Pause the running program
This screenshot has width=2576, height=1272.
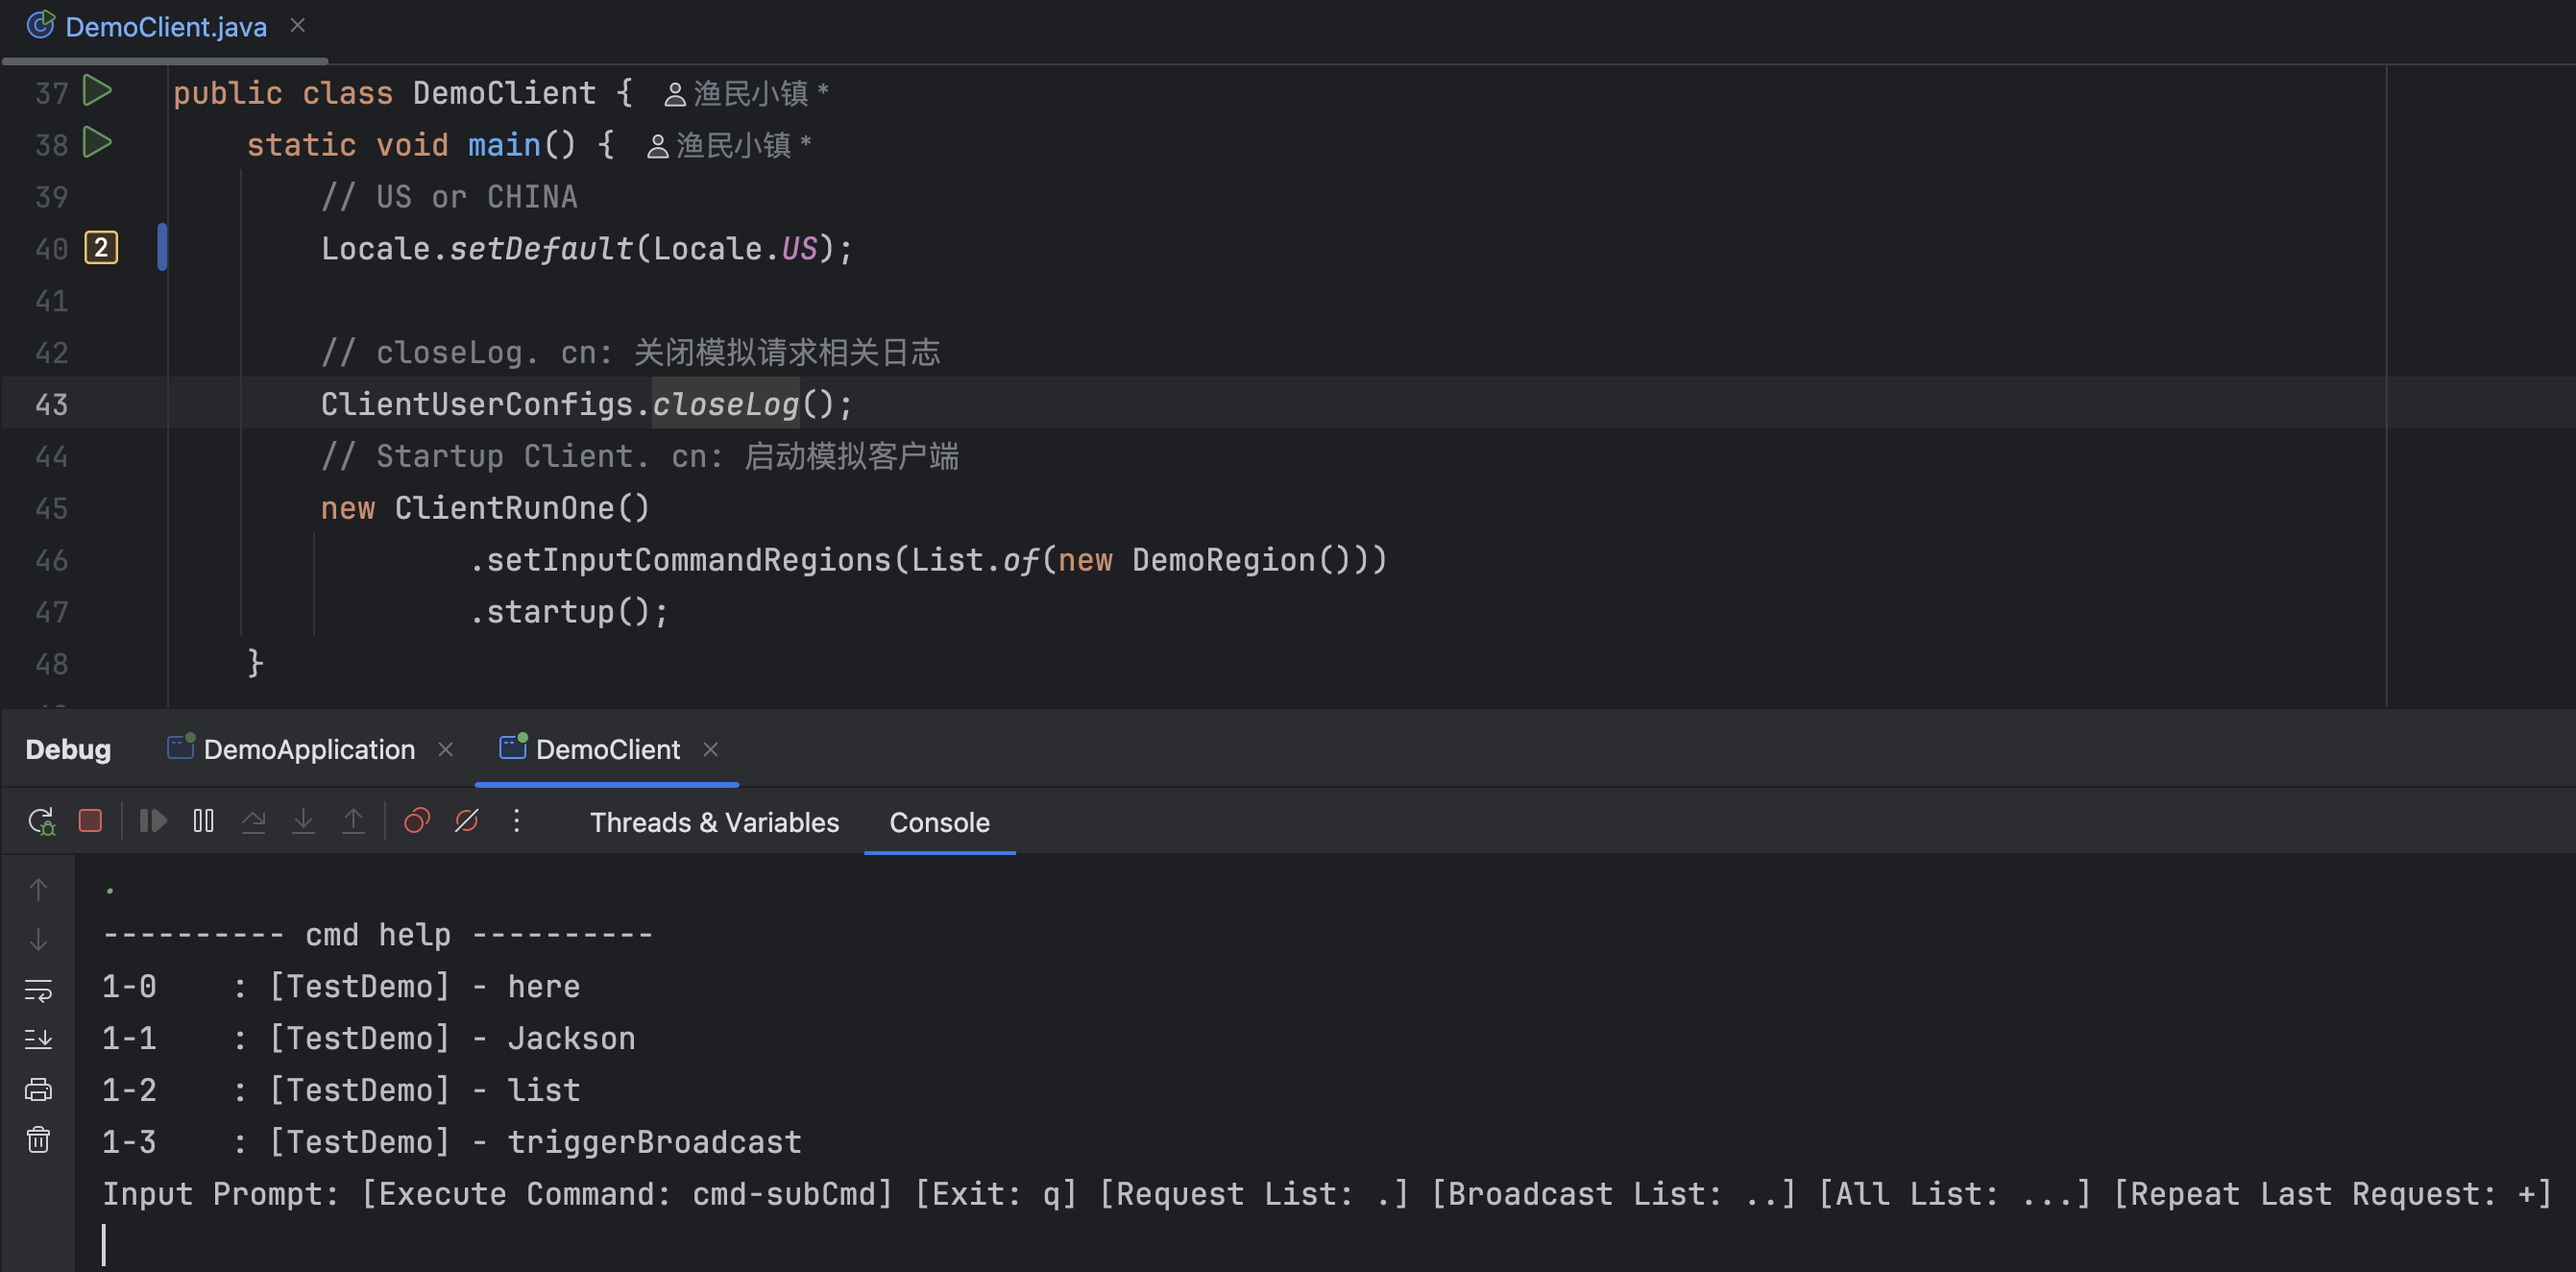point(202,820)
